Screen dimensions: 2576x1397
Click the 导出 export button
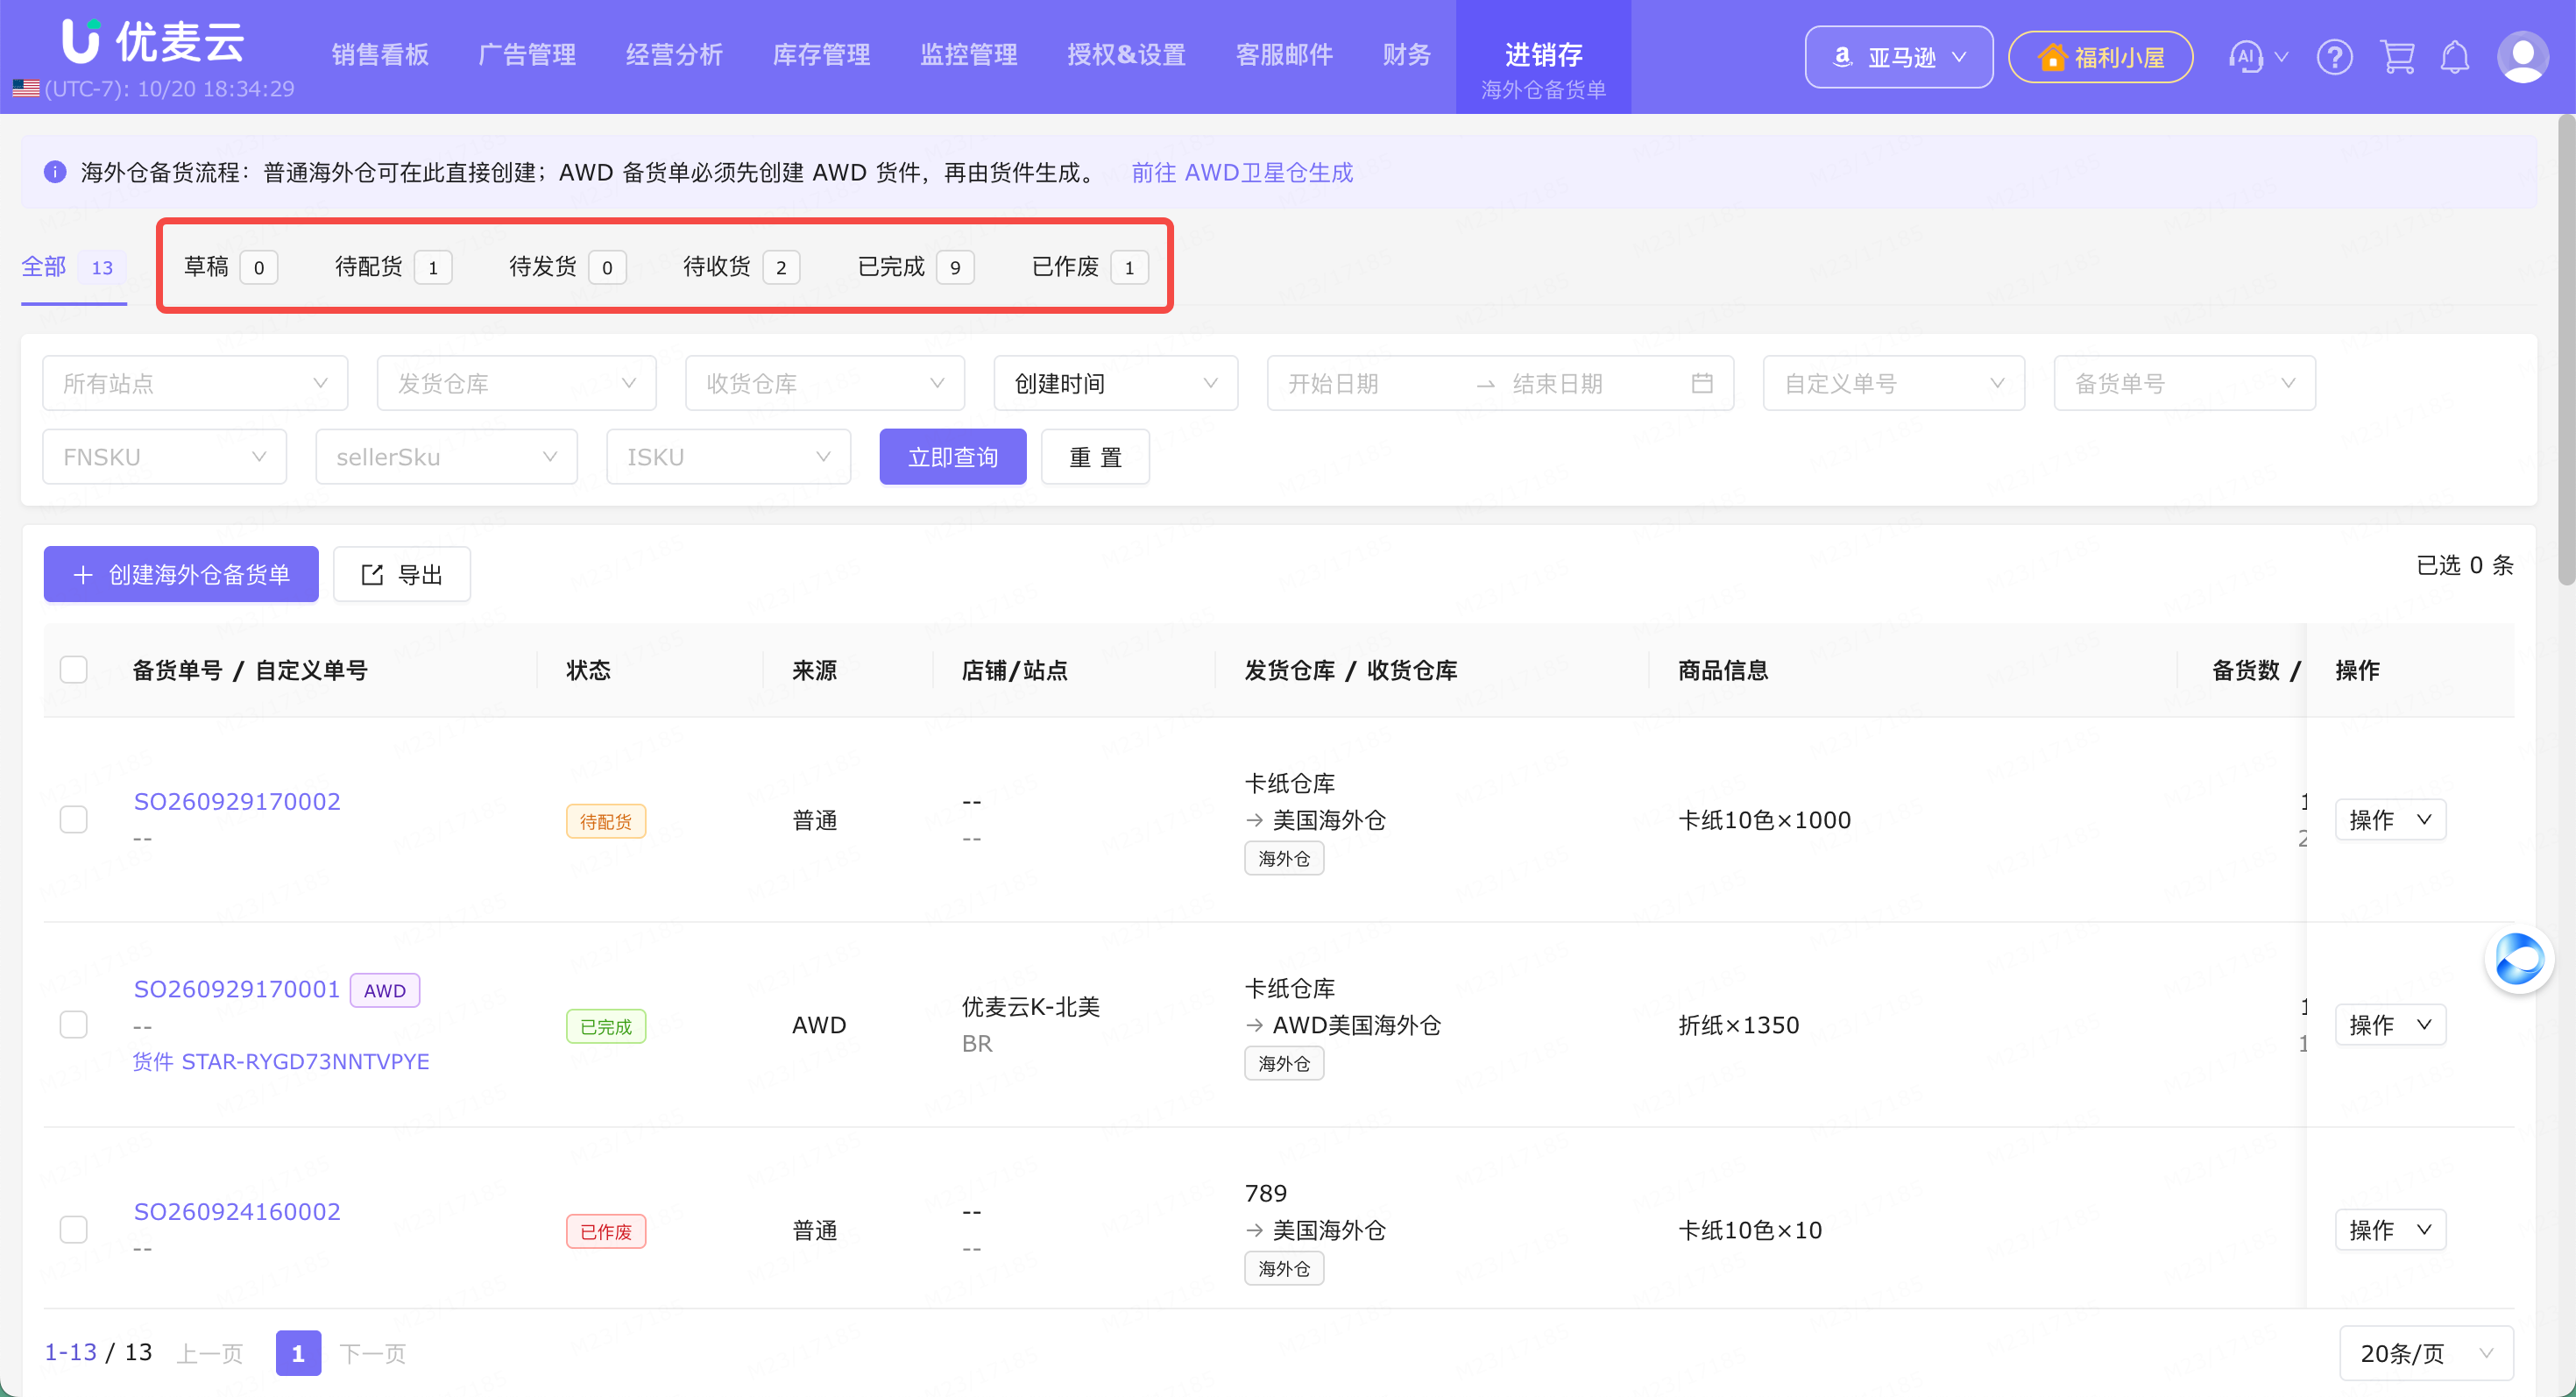click(402, 574)
